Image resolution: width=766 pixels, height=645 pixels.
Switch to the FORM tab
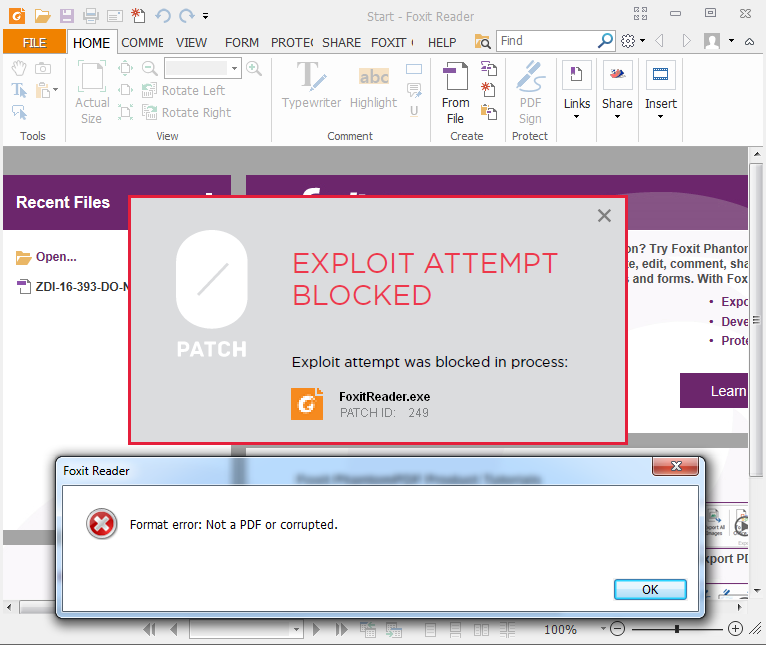pos(242,43)
